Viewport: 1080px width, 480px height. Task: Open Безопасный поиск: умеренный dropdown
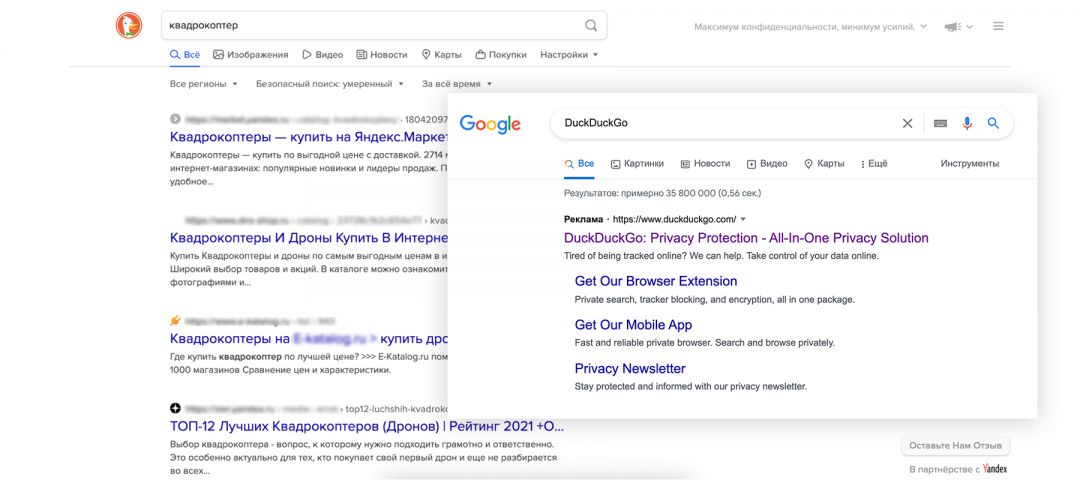tap(329, 84)
